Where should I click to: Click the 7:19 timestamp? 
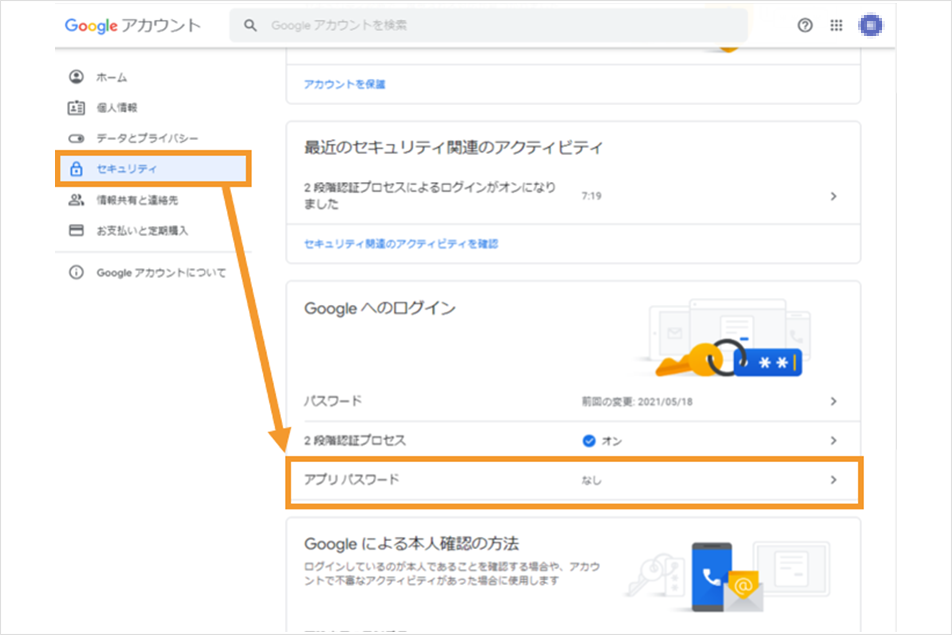(x=591, y=196)
